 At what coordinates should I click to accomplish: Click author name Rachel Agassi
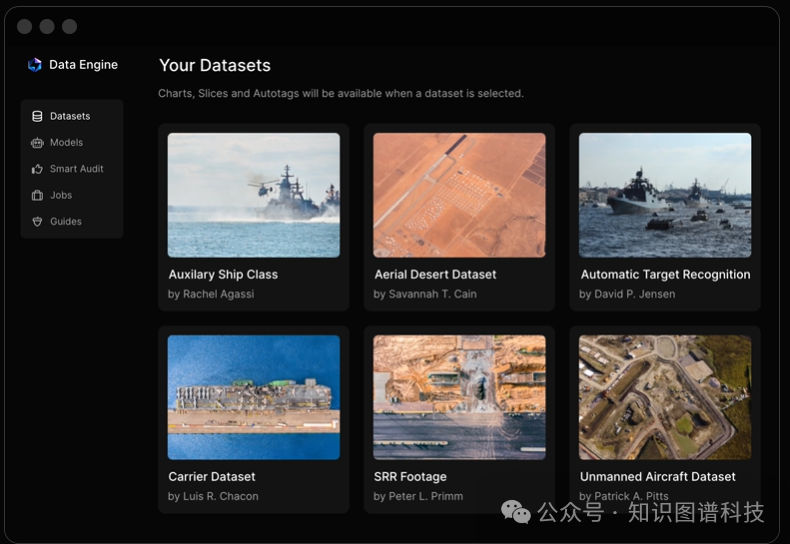[x=218, y=294]
